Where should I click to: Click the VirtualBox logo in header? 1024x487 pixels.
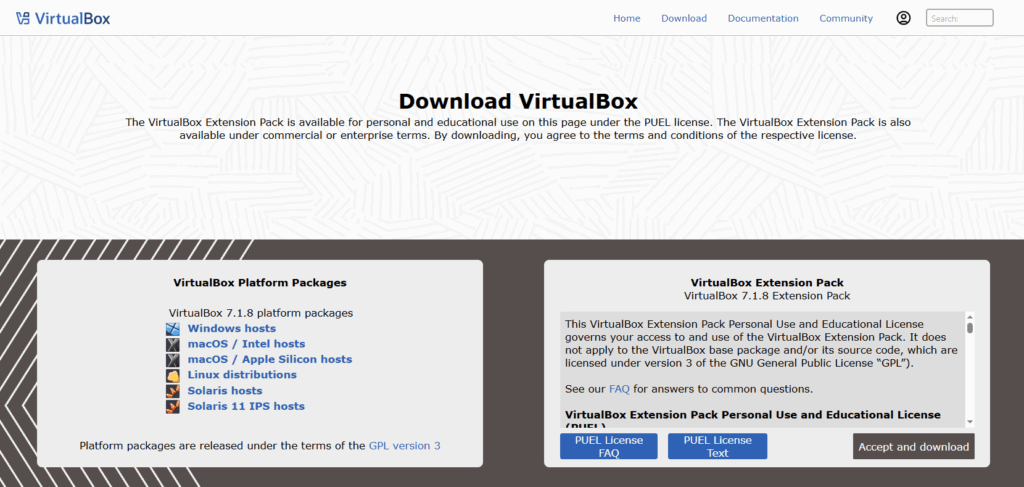coord(63,18)
